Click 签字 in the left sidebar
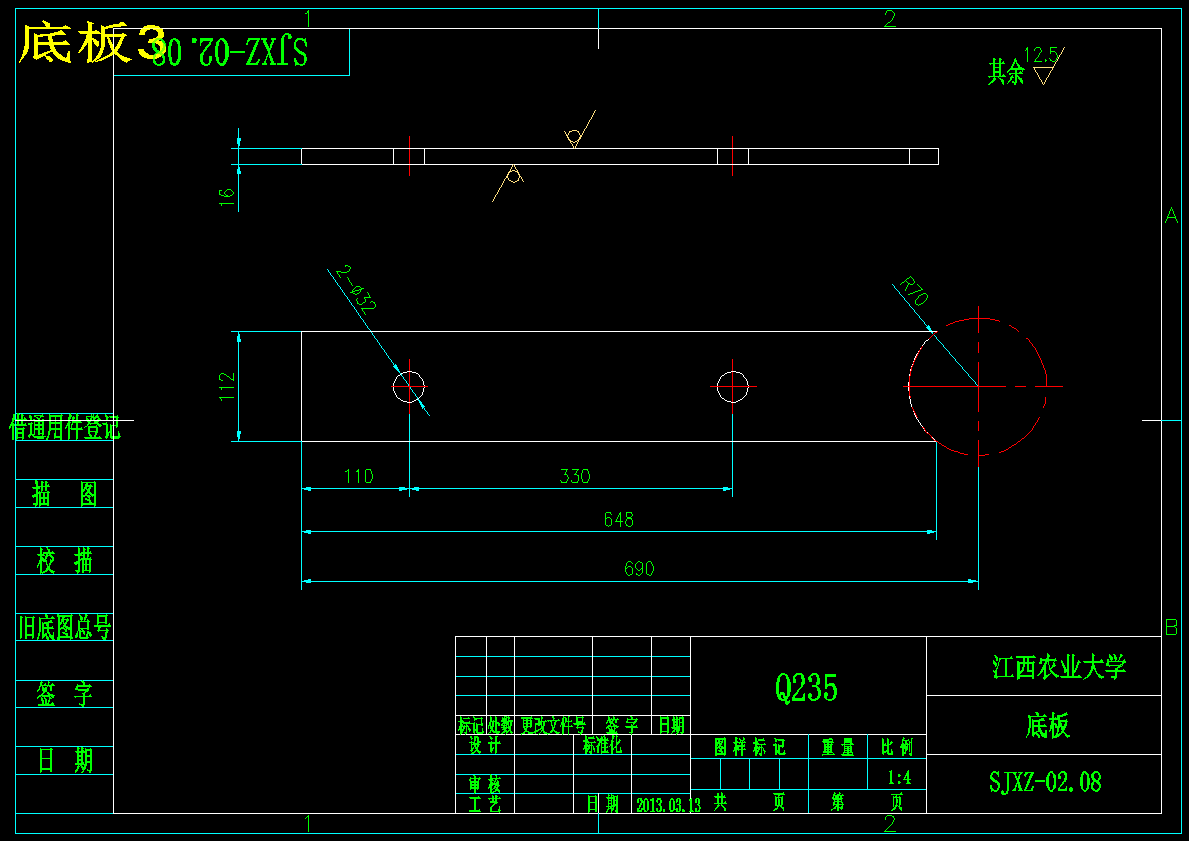The height and width of the screenshot is (841, 1189). [x=64, y=694]
